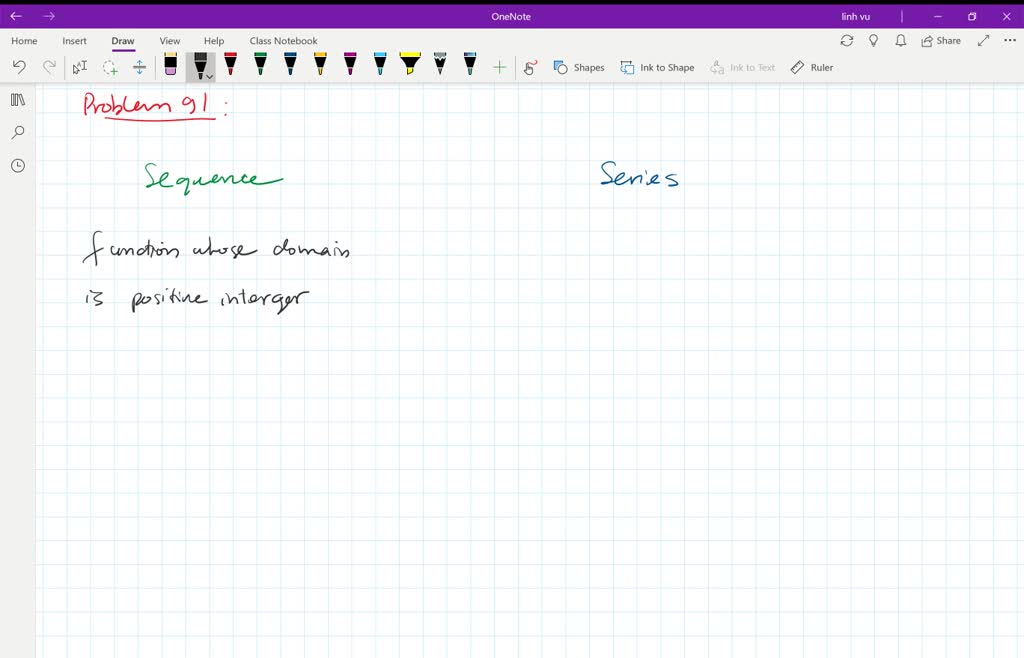The image size is (1024, 658).
Task: Click the Ink to Shape button
Action: (657, 67)
